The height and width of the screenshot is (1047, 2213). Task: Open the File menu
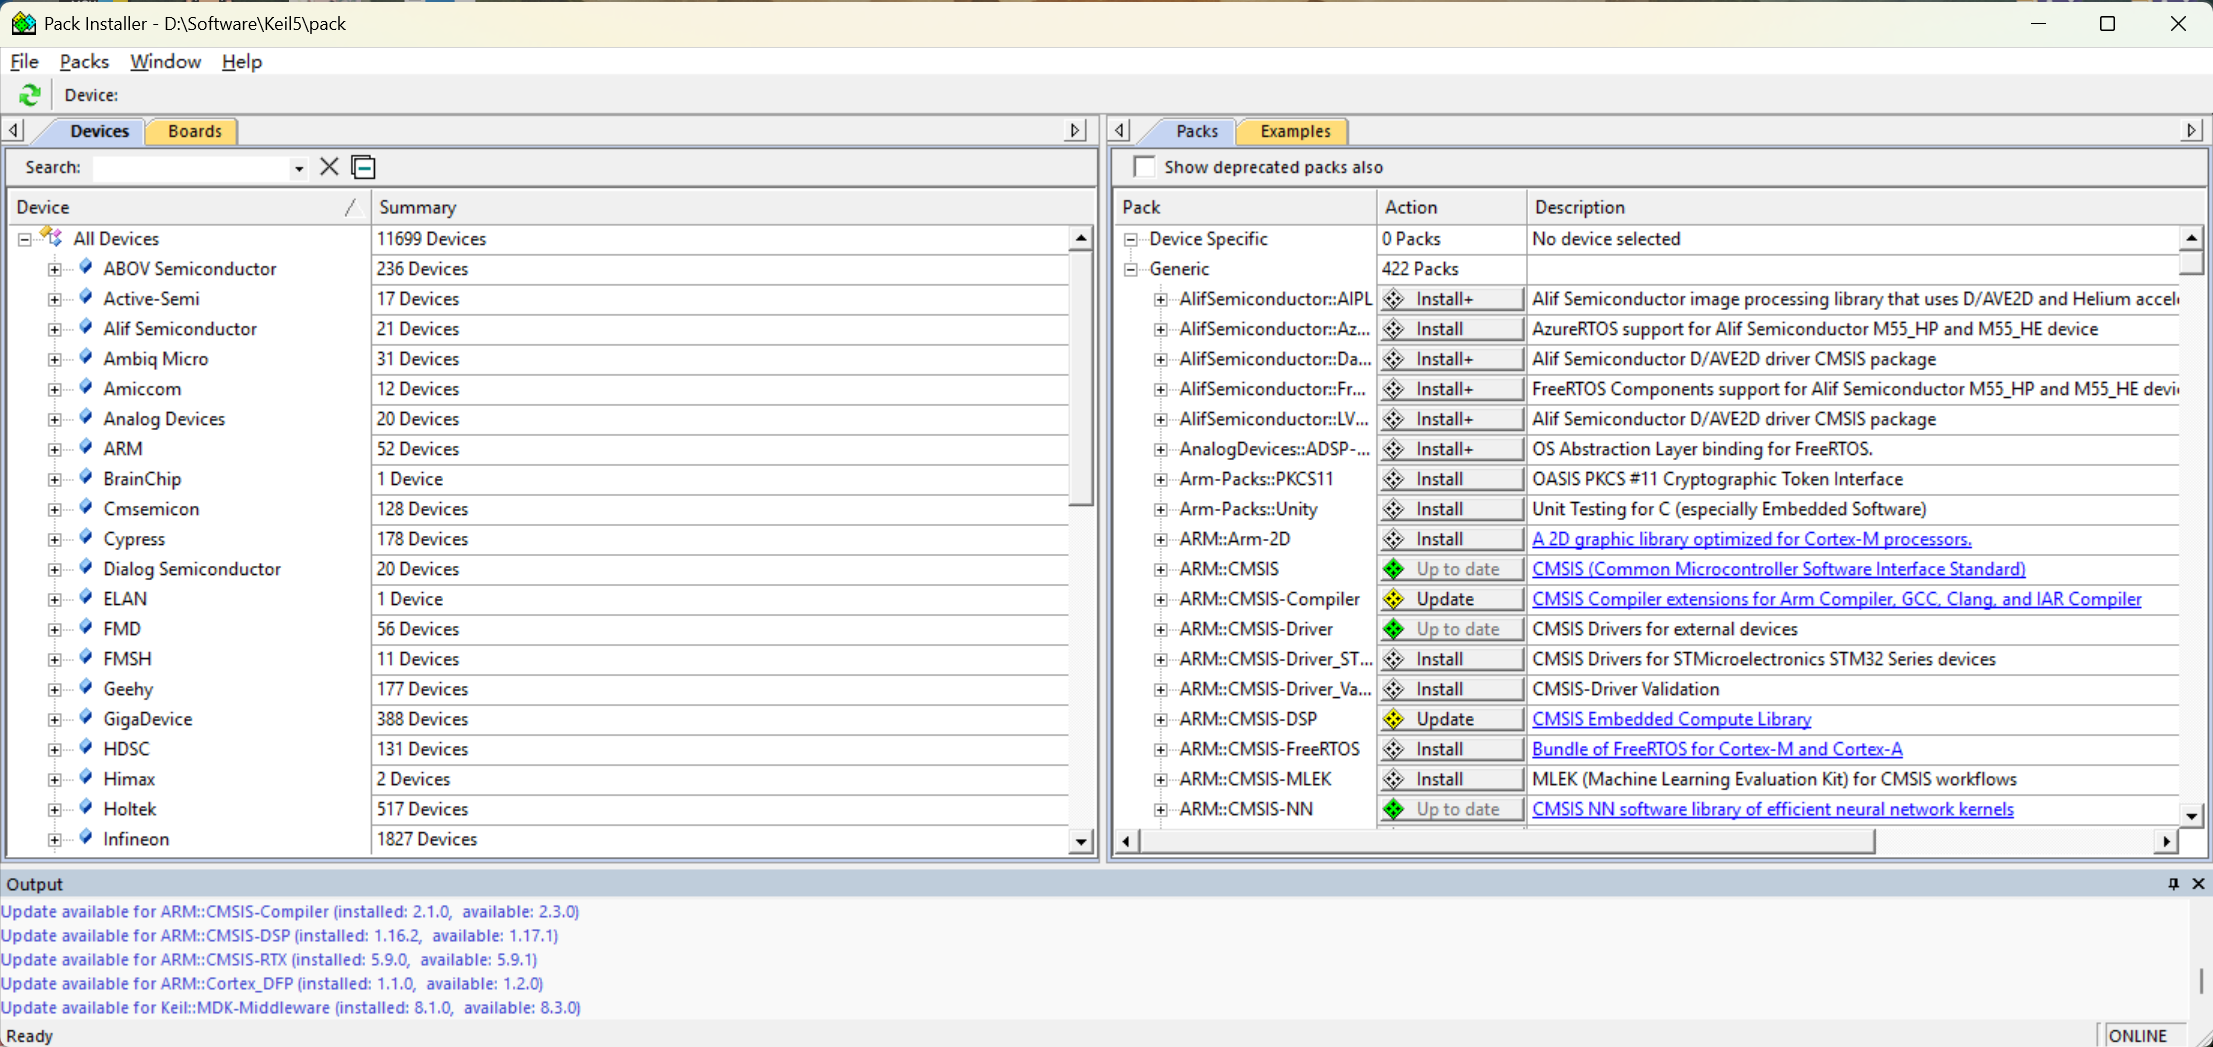pos(24,61)
